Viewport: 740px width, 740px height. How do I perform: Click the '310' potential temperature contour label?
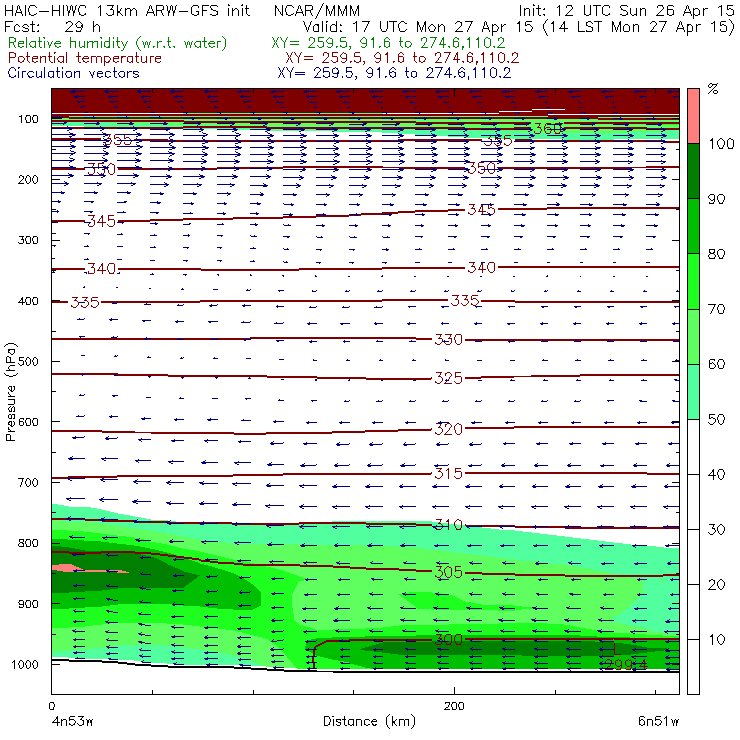tap(448, 525)
